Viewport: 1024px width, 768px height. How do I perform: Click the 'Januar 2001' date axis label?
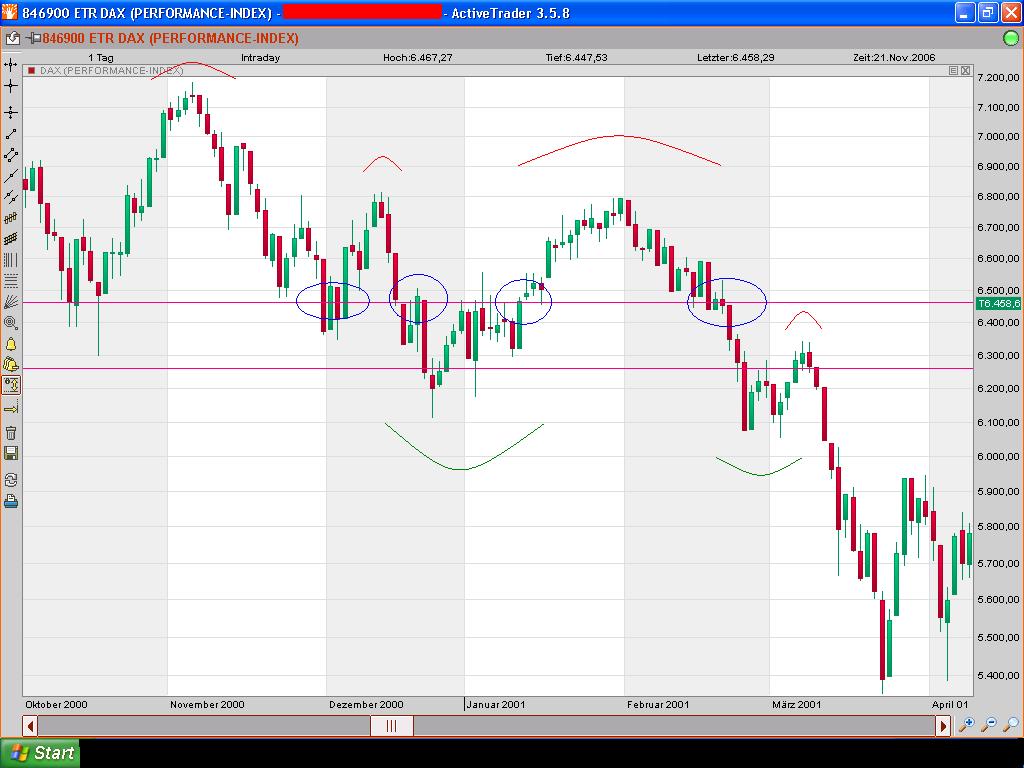click(x=496, y=705)
